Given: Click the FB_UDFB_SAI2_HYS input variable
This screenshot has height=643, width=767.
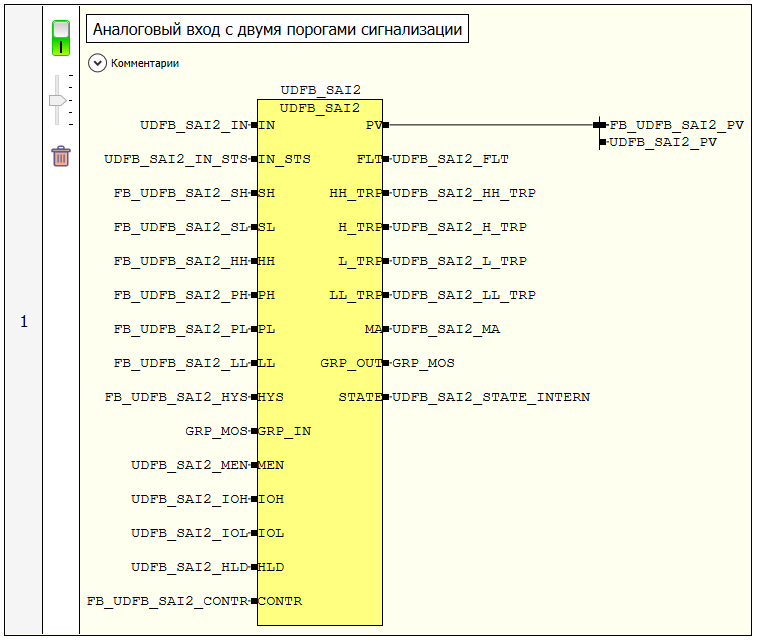Looking at the screenshot, I should 176,397.
